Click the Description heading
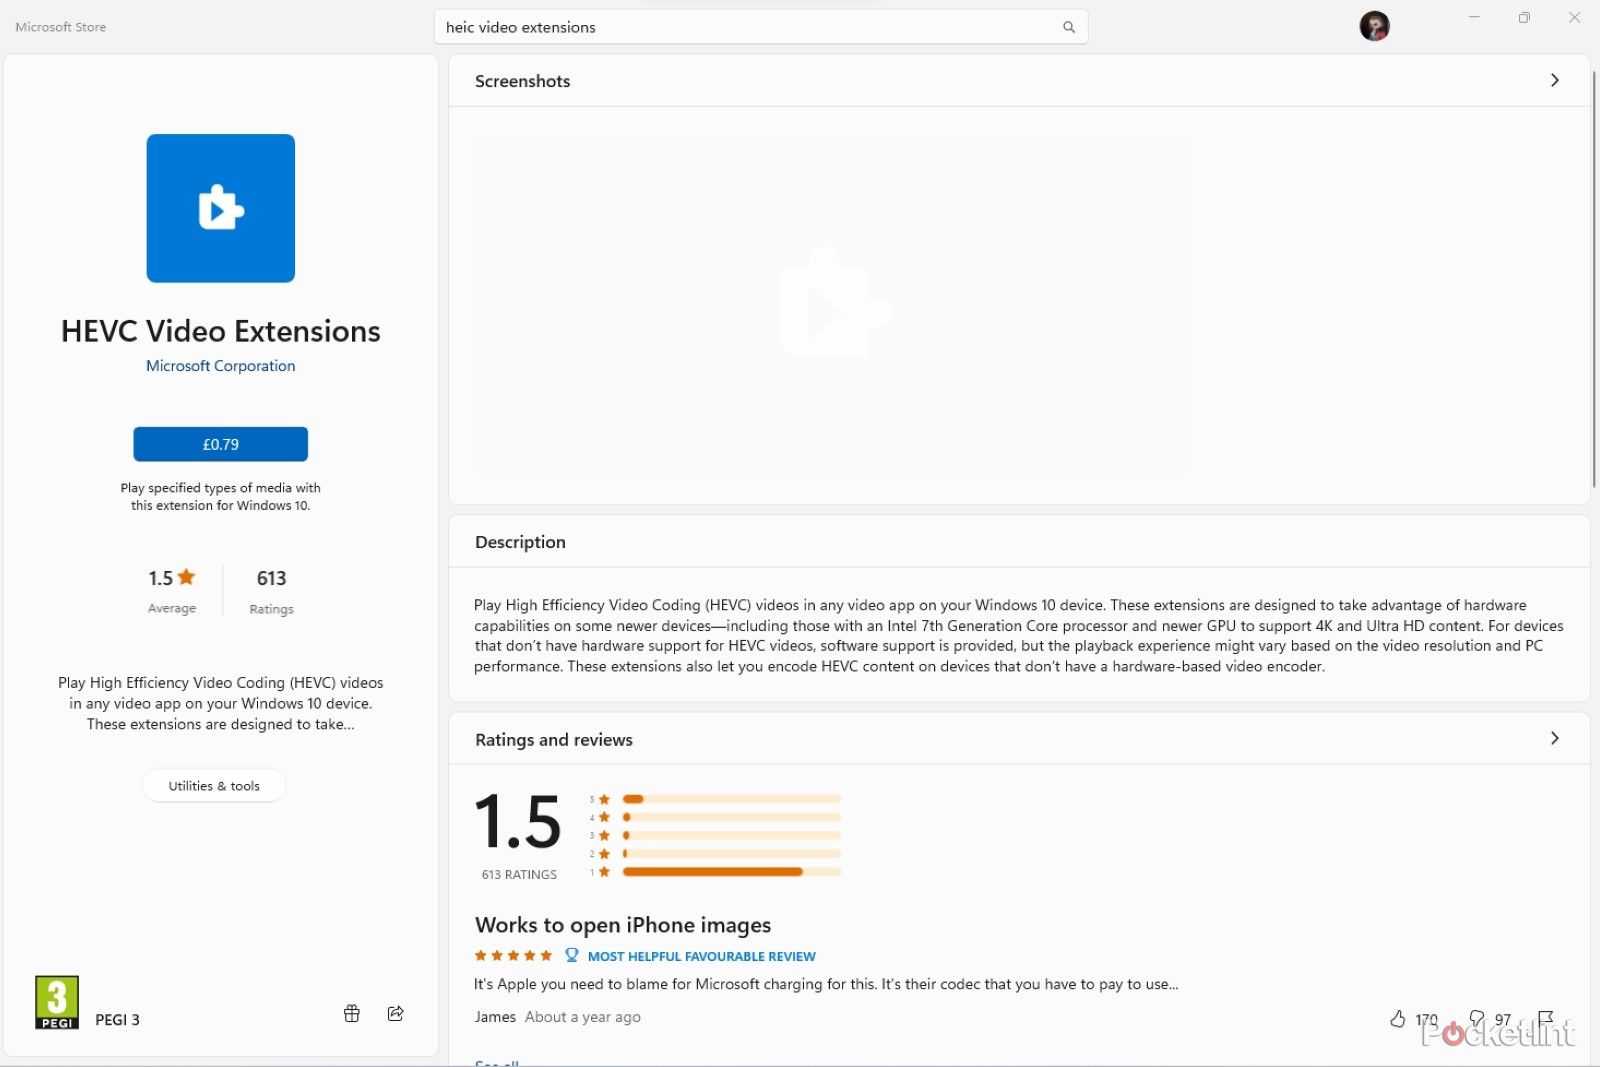The width and height of the screenshot is (1600, 1067). 520,542
